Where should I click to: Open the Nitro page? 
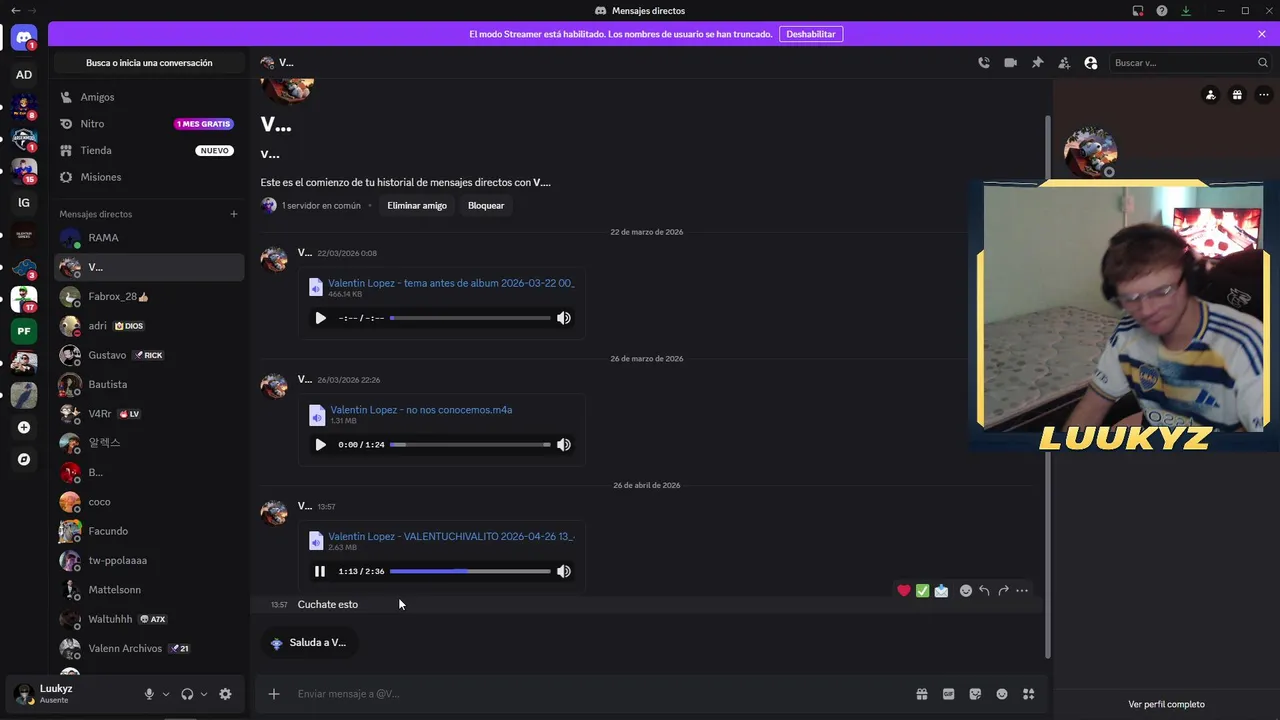149,124
